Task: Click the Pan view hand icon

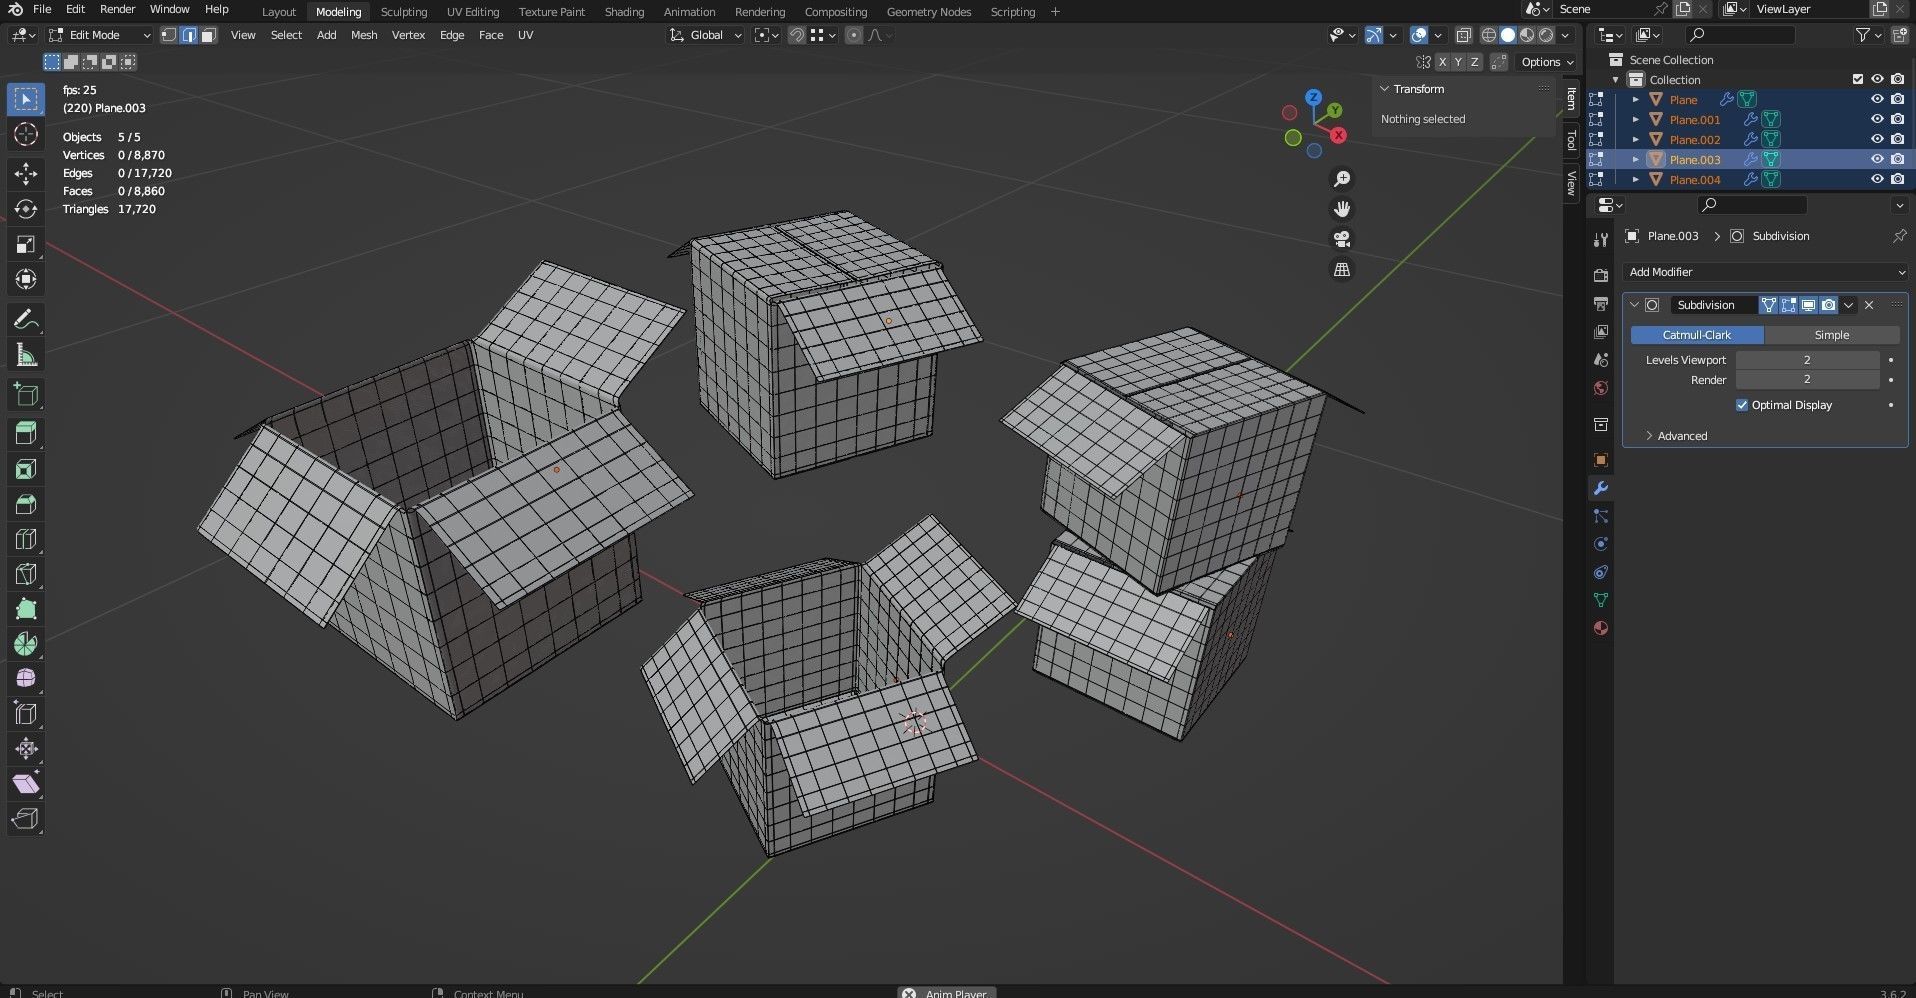Action: coord(1342,209)
